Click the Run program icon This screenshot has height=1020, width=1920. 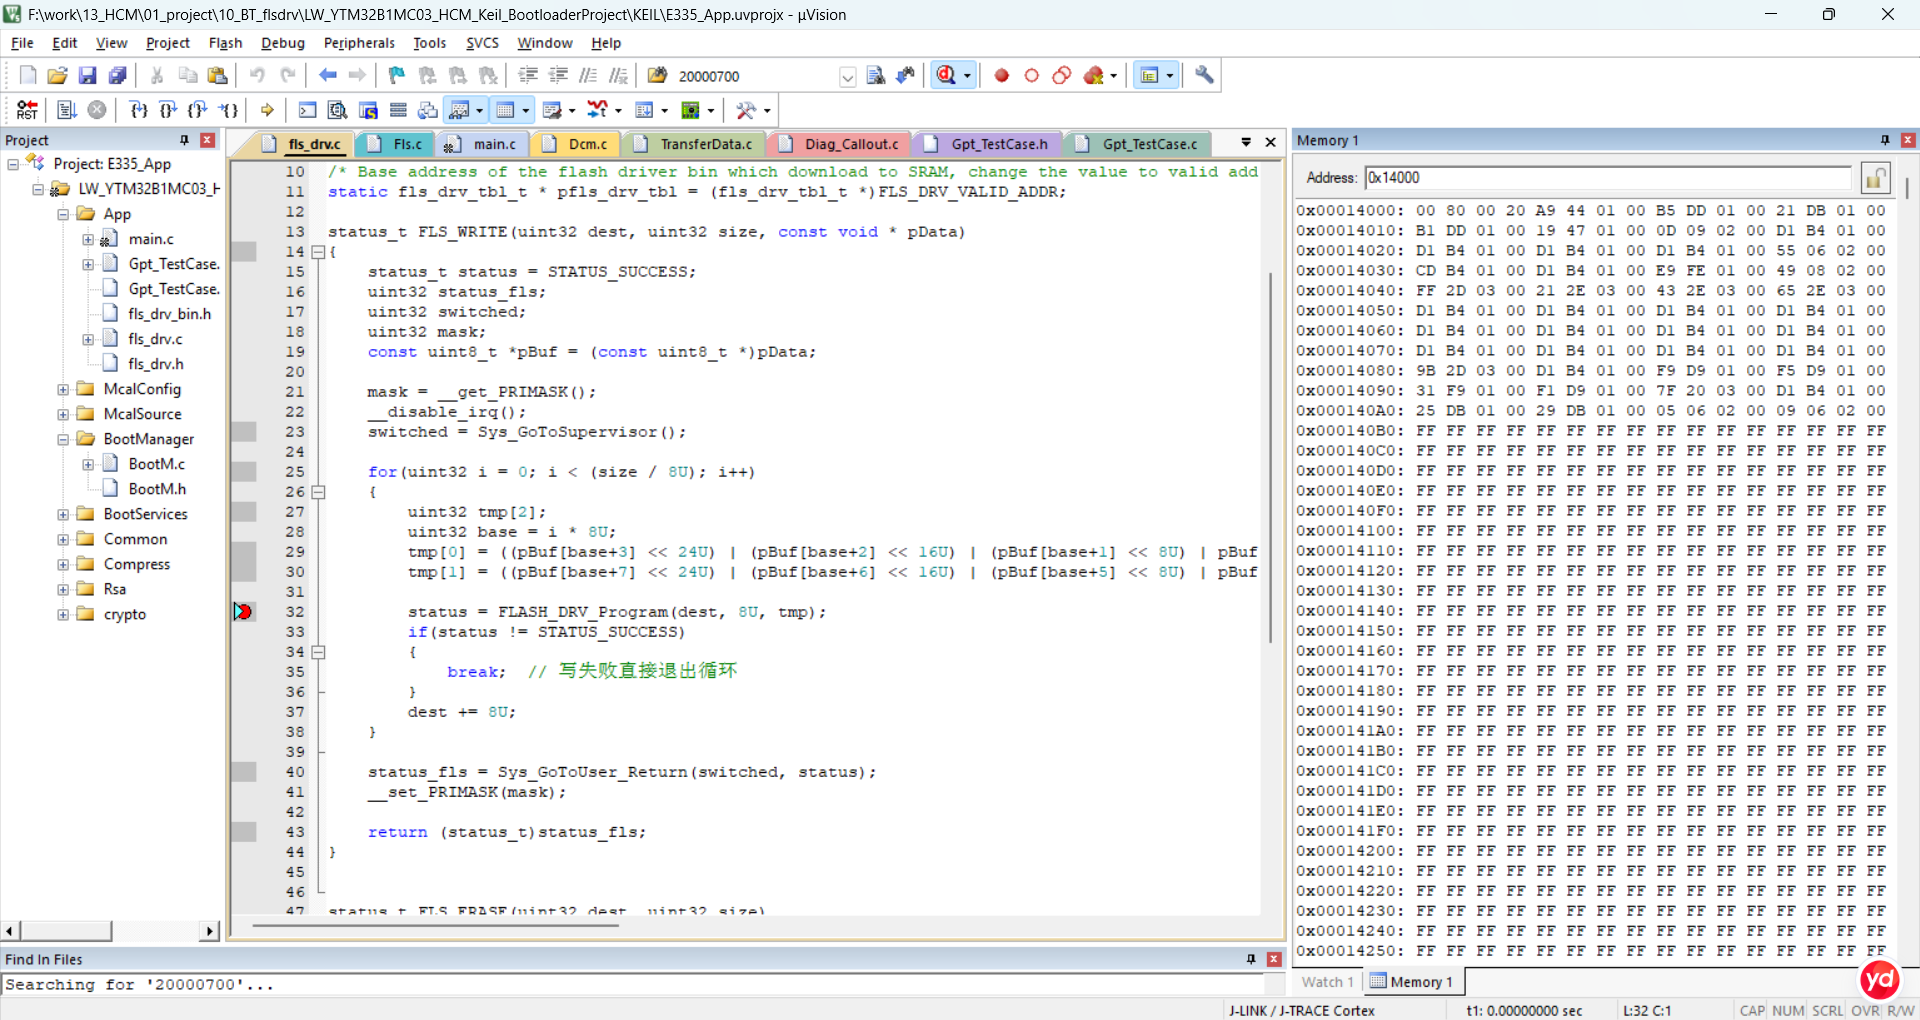(x=66, y=110)
